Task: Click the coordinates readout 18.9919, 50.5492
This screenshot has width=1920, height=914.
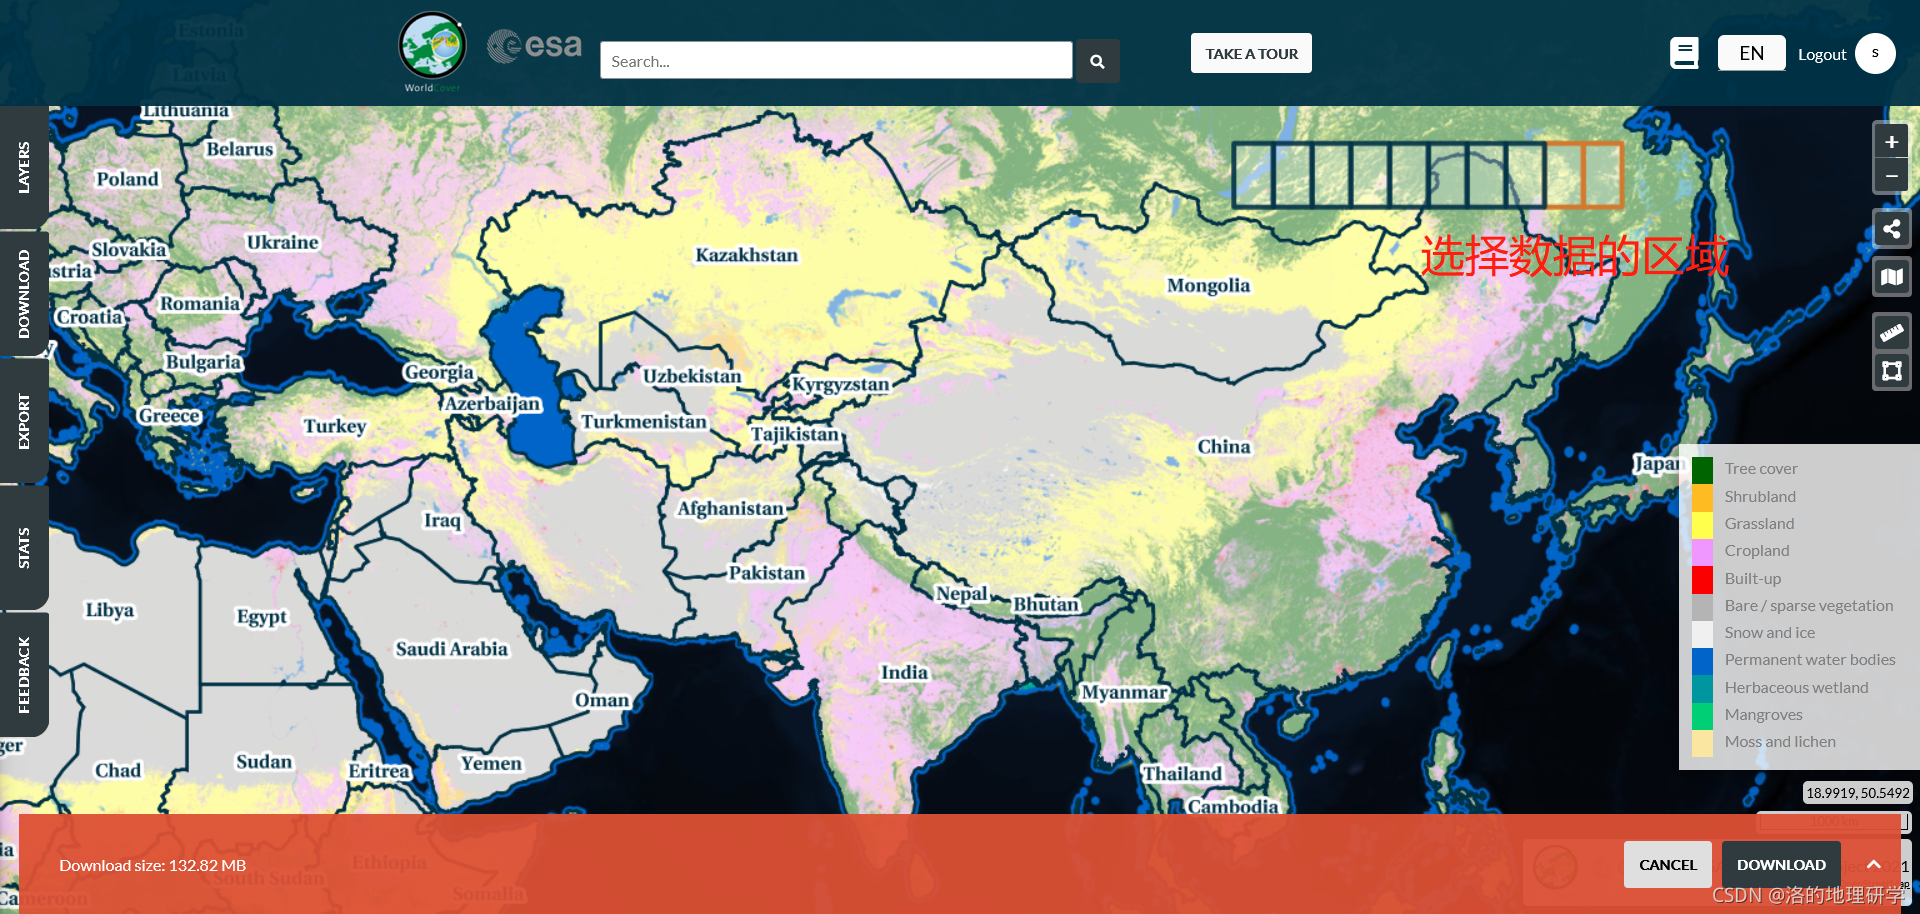Action: (1858, 793)
